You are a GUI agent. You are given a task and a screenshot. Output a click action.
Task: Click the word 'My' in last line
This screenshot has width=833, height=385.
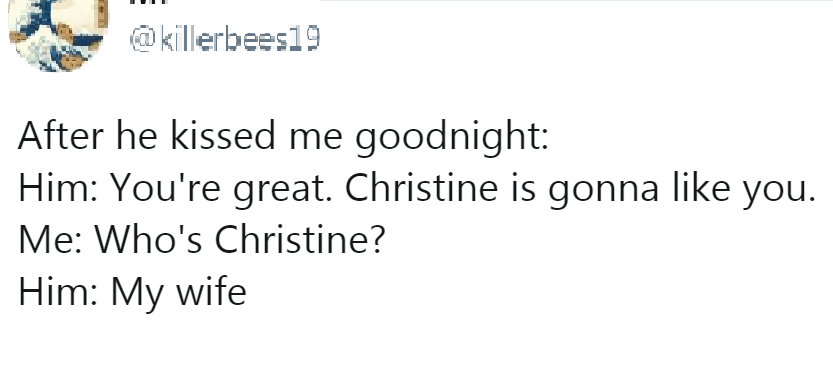pyautogui.click(x=137, y=294)
